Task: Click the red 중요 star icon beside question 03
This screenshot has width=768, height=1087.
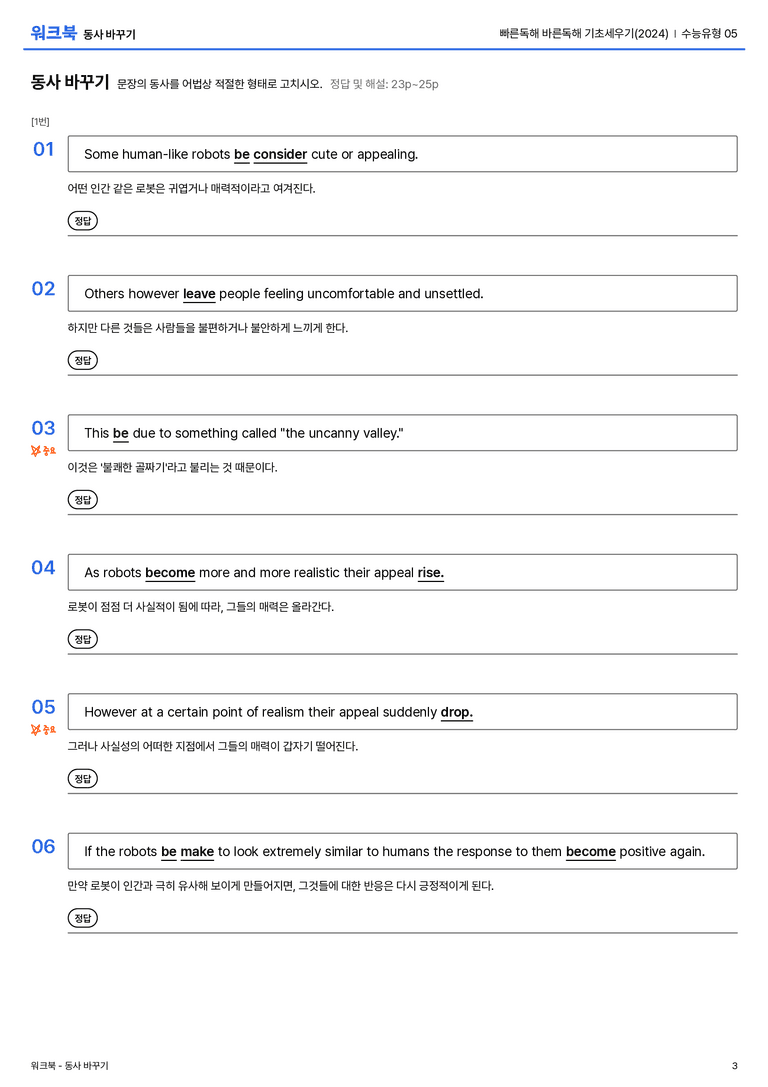Action: (x=43, y=451)
